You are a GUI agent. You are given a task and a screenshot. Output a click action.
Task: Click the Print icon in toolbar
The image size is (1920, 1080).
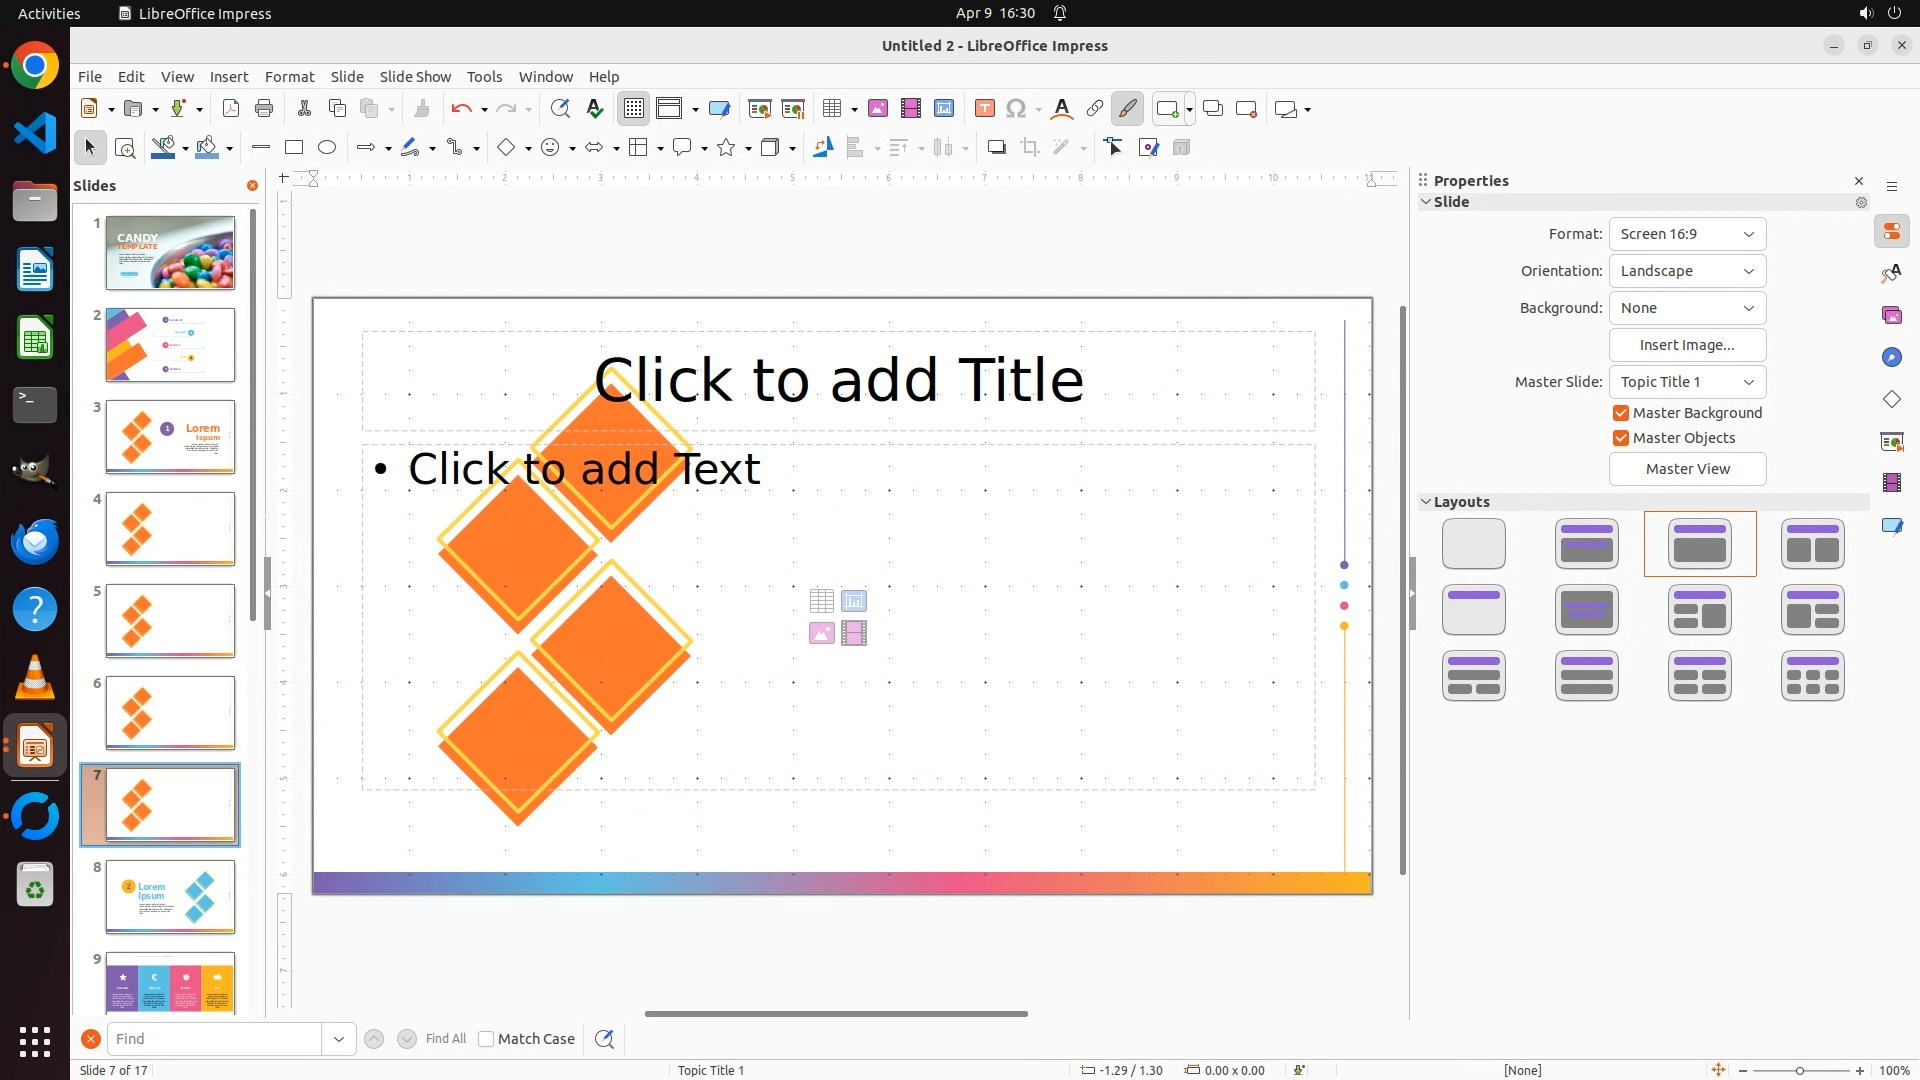(x=264, y=109)
